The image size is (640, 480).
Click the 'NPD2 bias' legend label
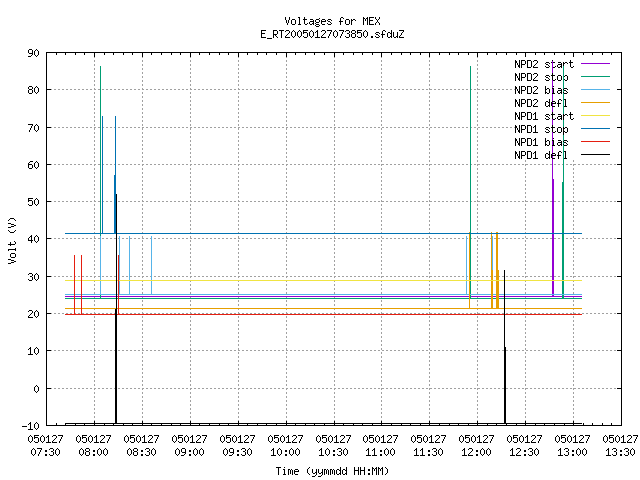[541, 90]
